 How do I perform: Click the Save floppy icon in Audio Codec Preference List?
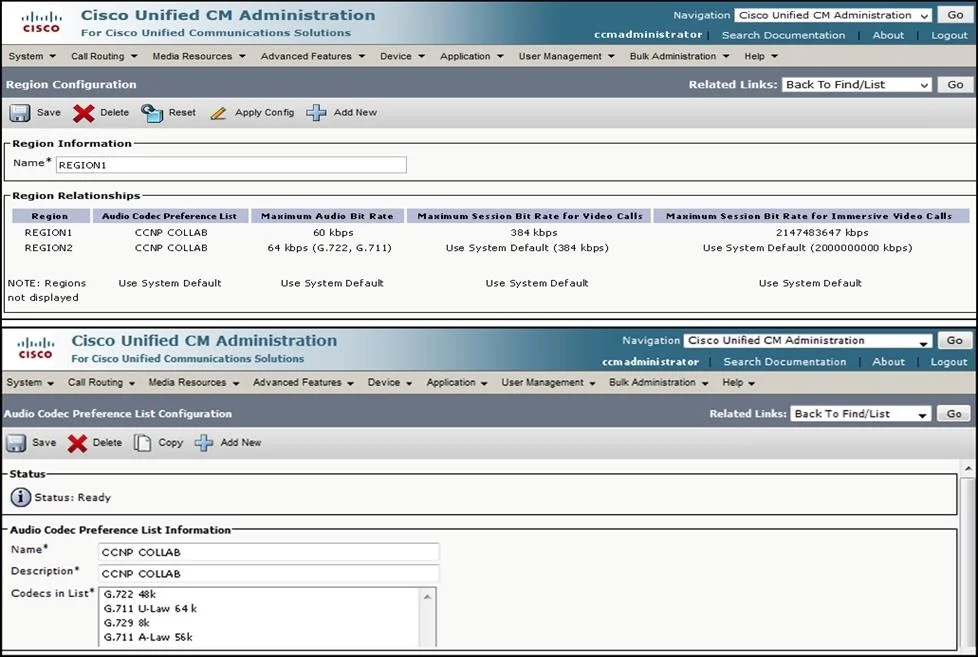tap(16, 443)
